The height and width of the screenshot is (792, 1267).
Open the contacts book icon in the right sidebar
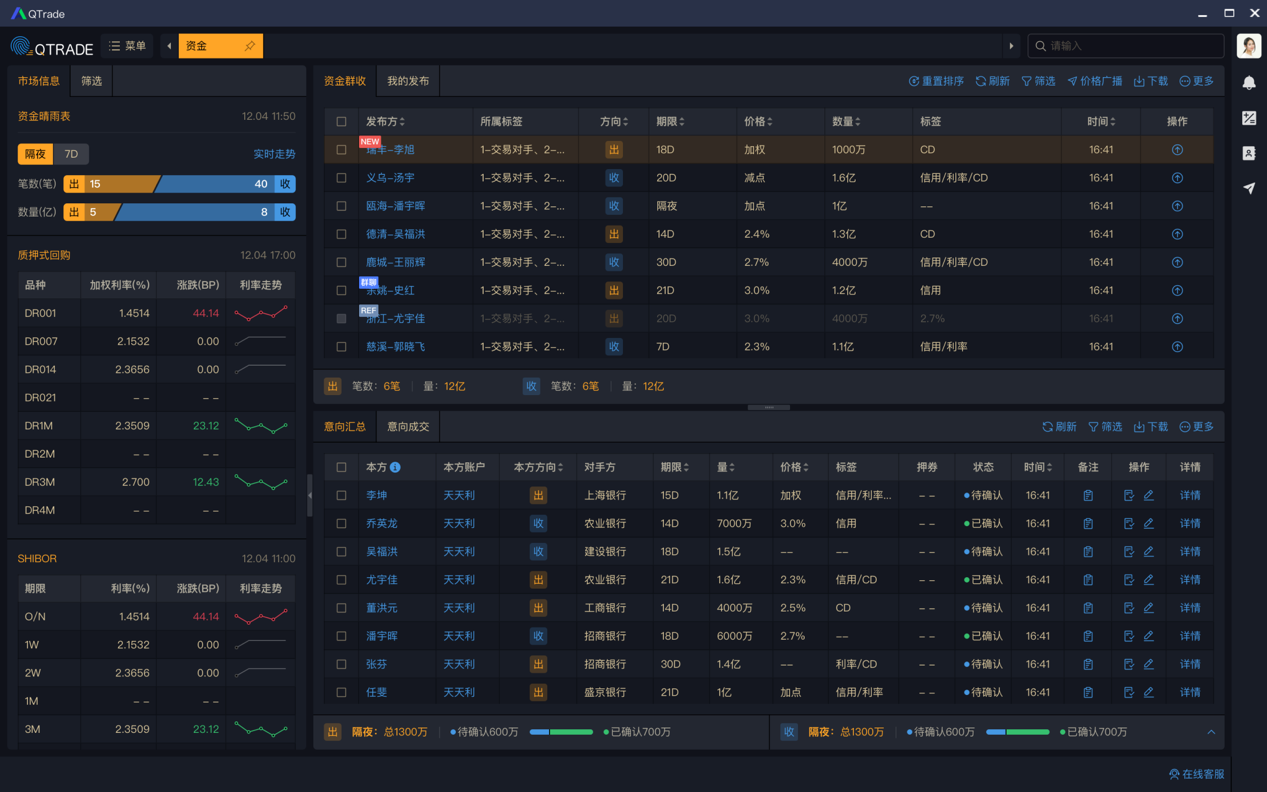point(1248,153)
